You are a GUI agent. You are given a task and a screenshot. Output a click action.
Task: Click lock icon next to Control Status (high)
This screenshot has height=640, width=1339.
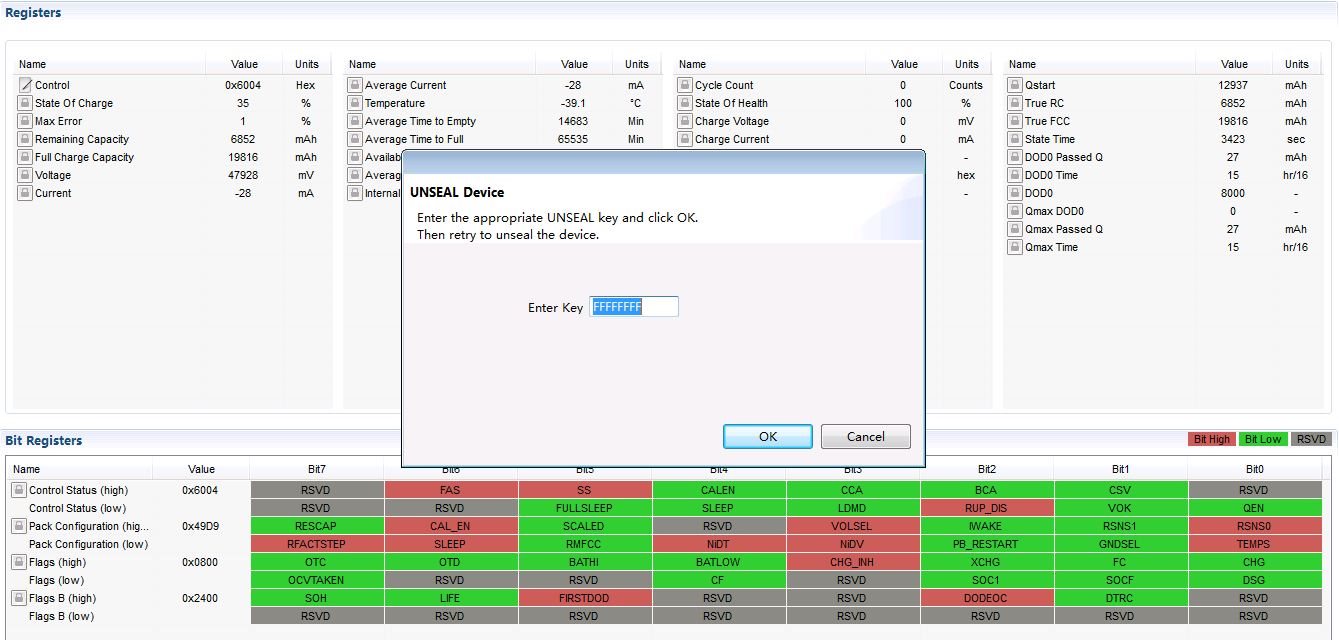[18, 490]
